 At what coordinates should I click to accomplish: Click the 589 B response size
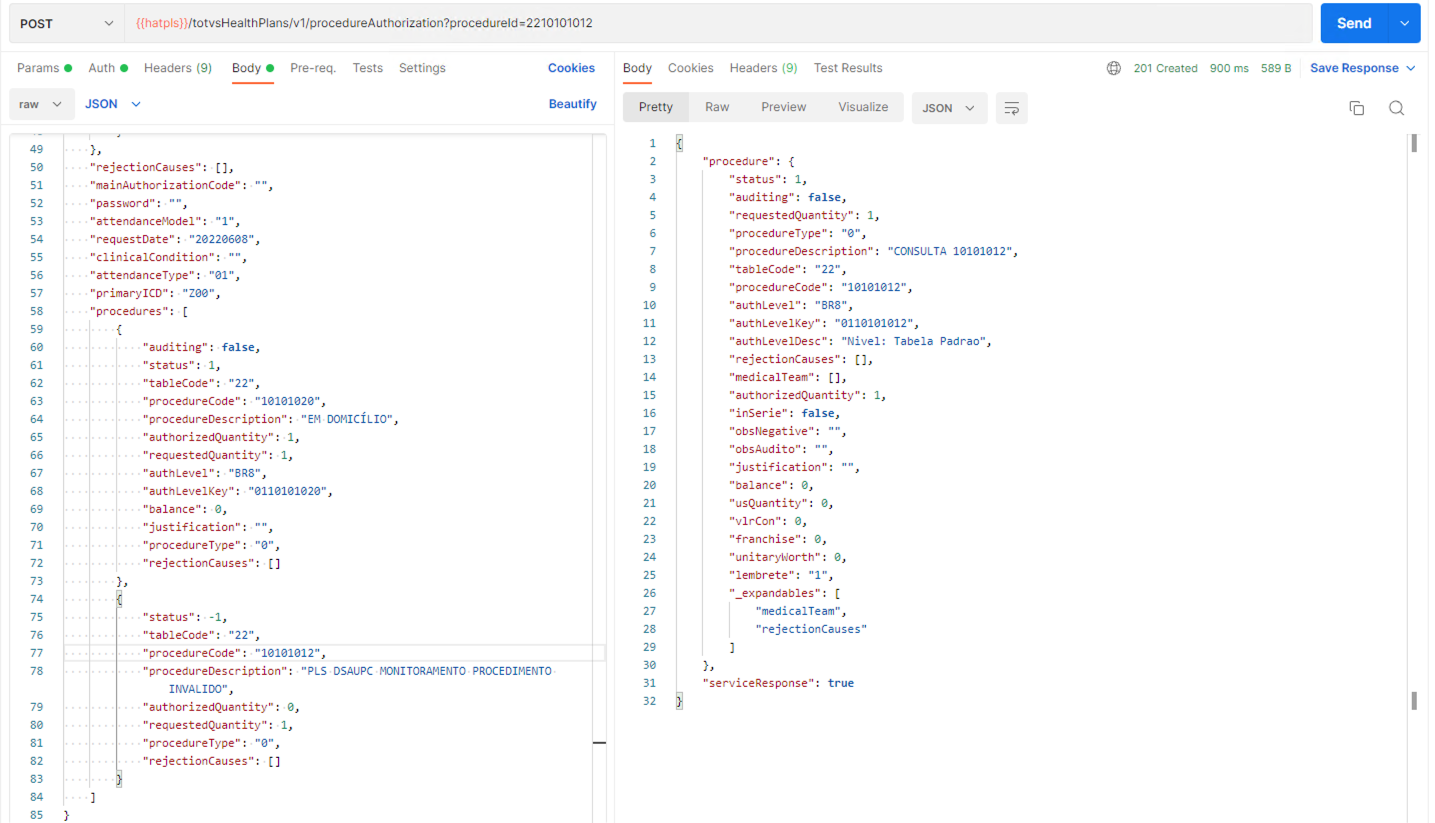pos(1275,68)
